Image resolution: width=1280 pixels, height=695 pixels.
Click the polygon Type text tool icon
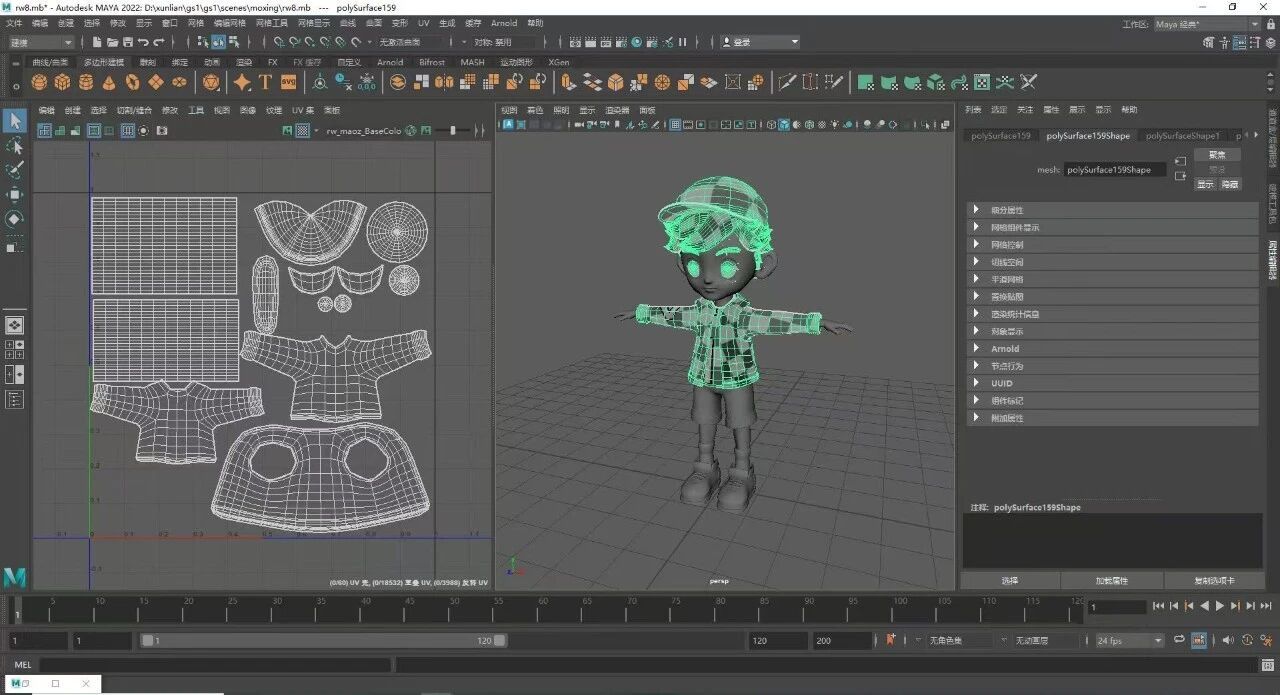click(265, 82)
